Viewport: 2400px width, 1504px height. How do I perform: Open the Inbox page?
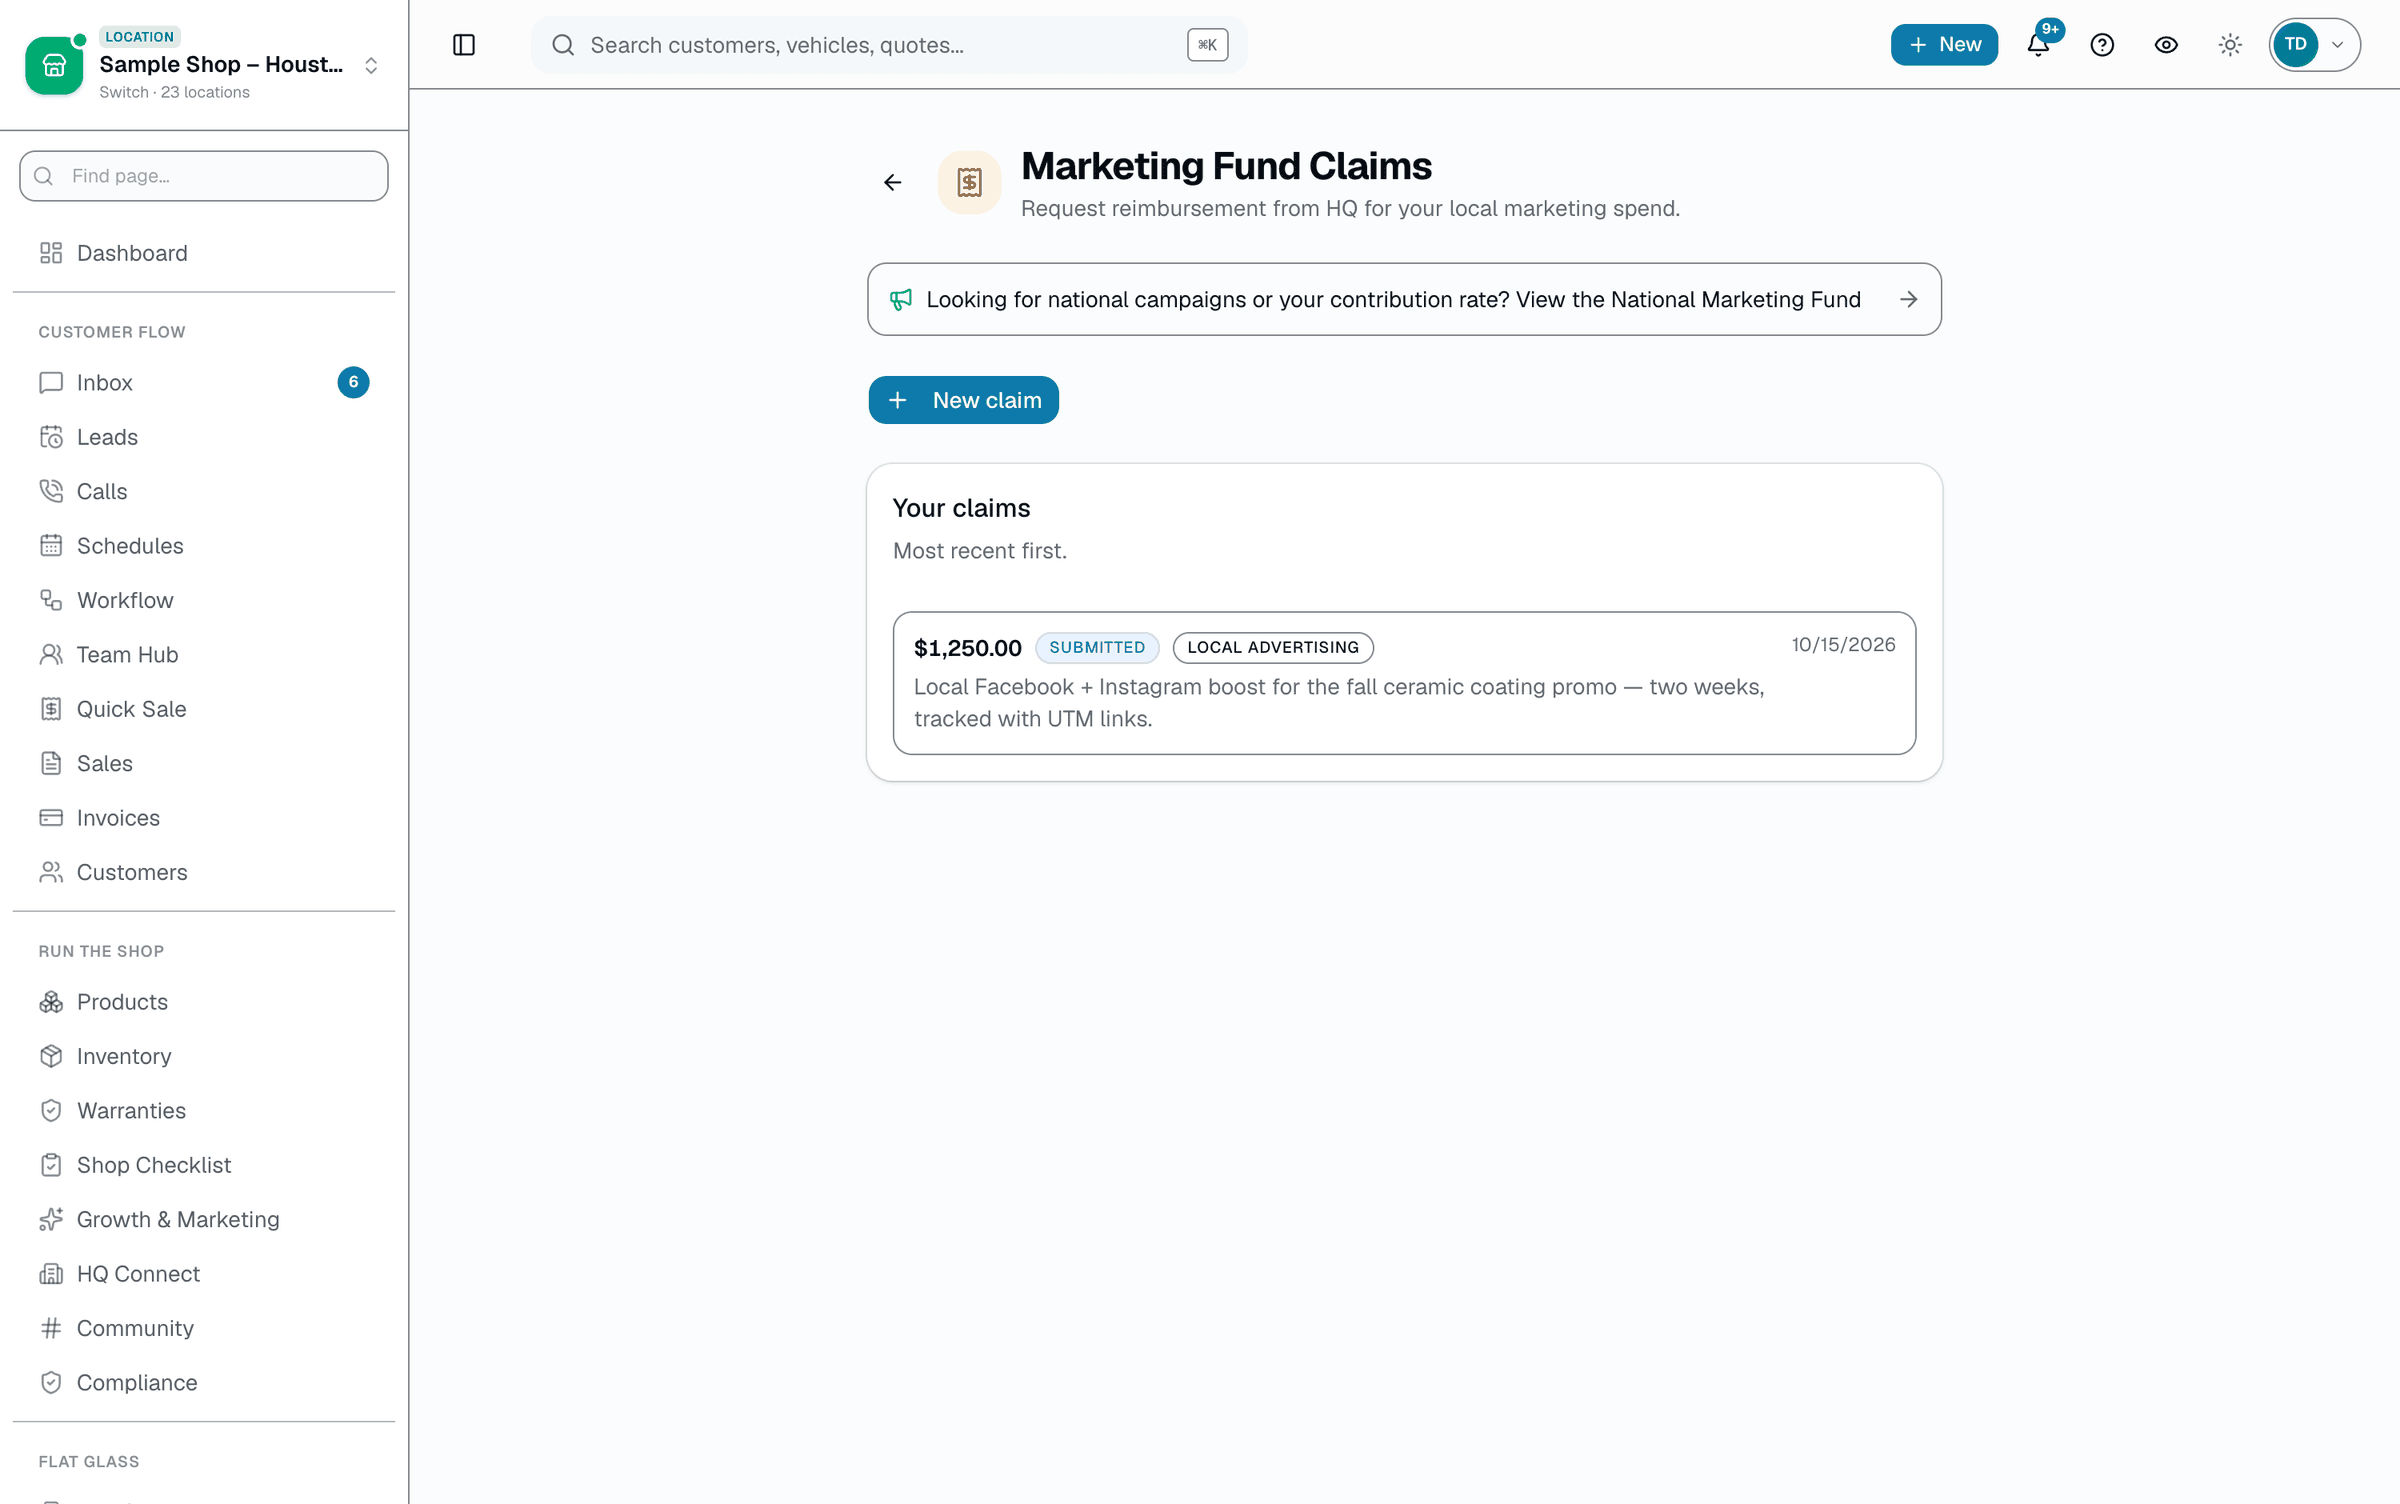point(204,382)
